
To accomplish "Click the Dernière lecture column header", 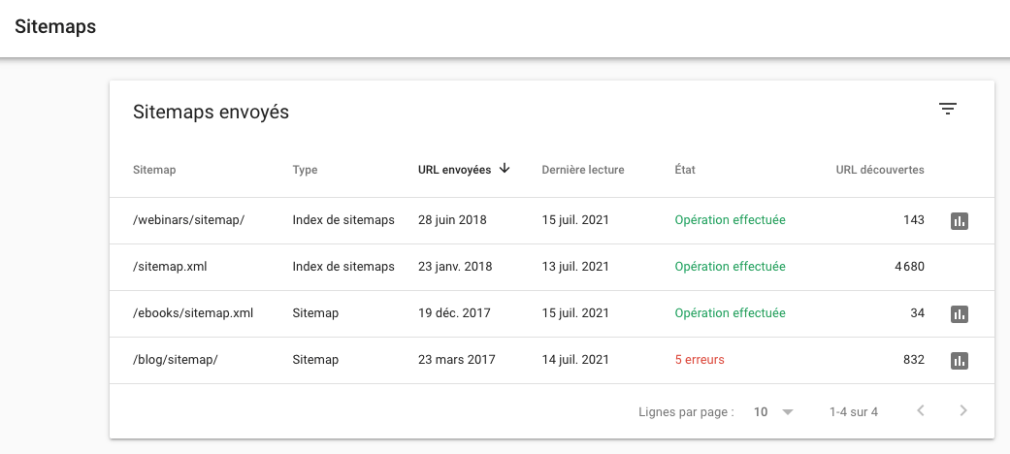I will tap(582, 170).
